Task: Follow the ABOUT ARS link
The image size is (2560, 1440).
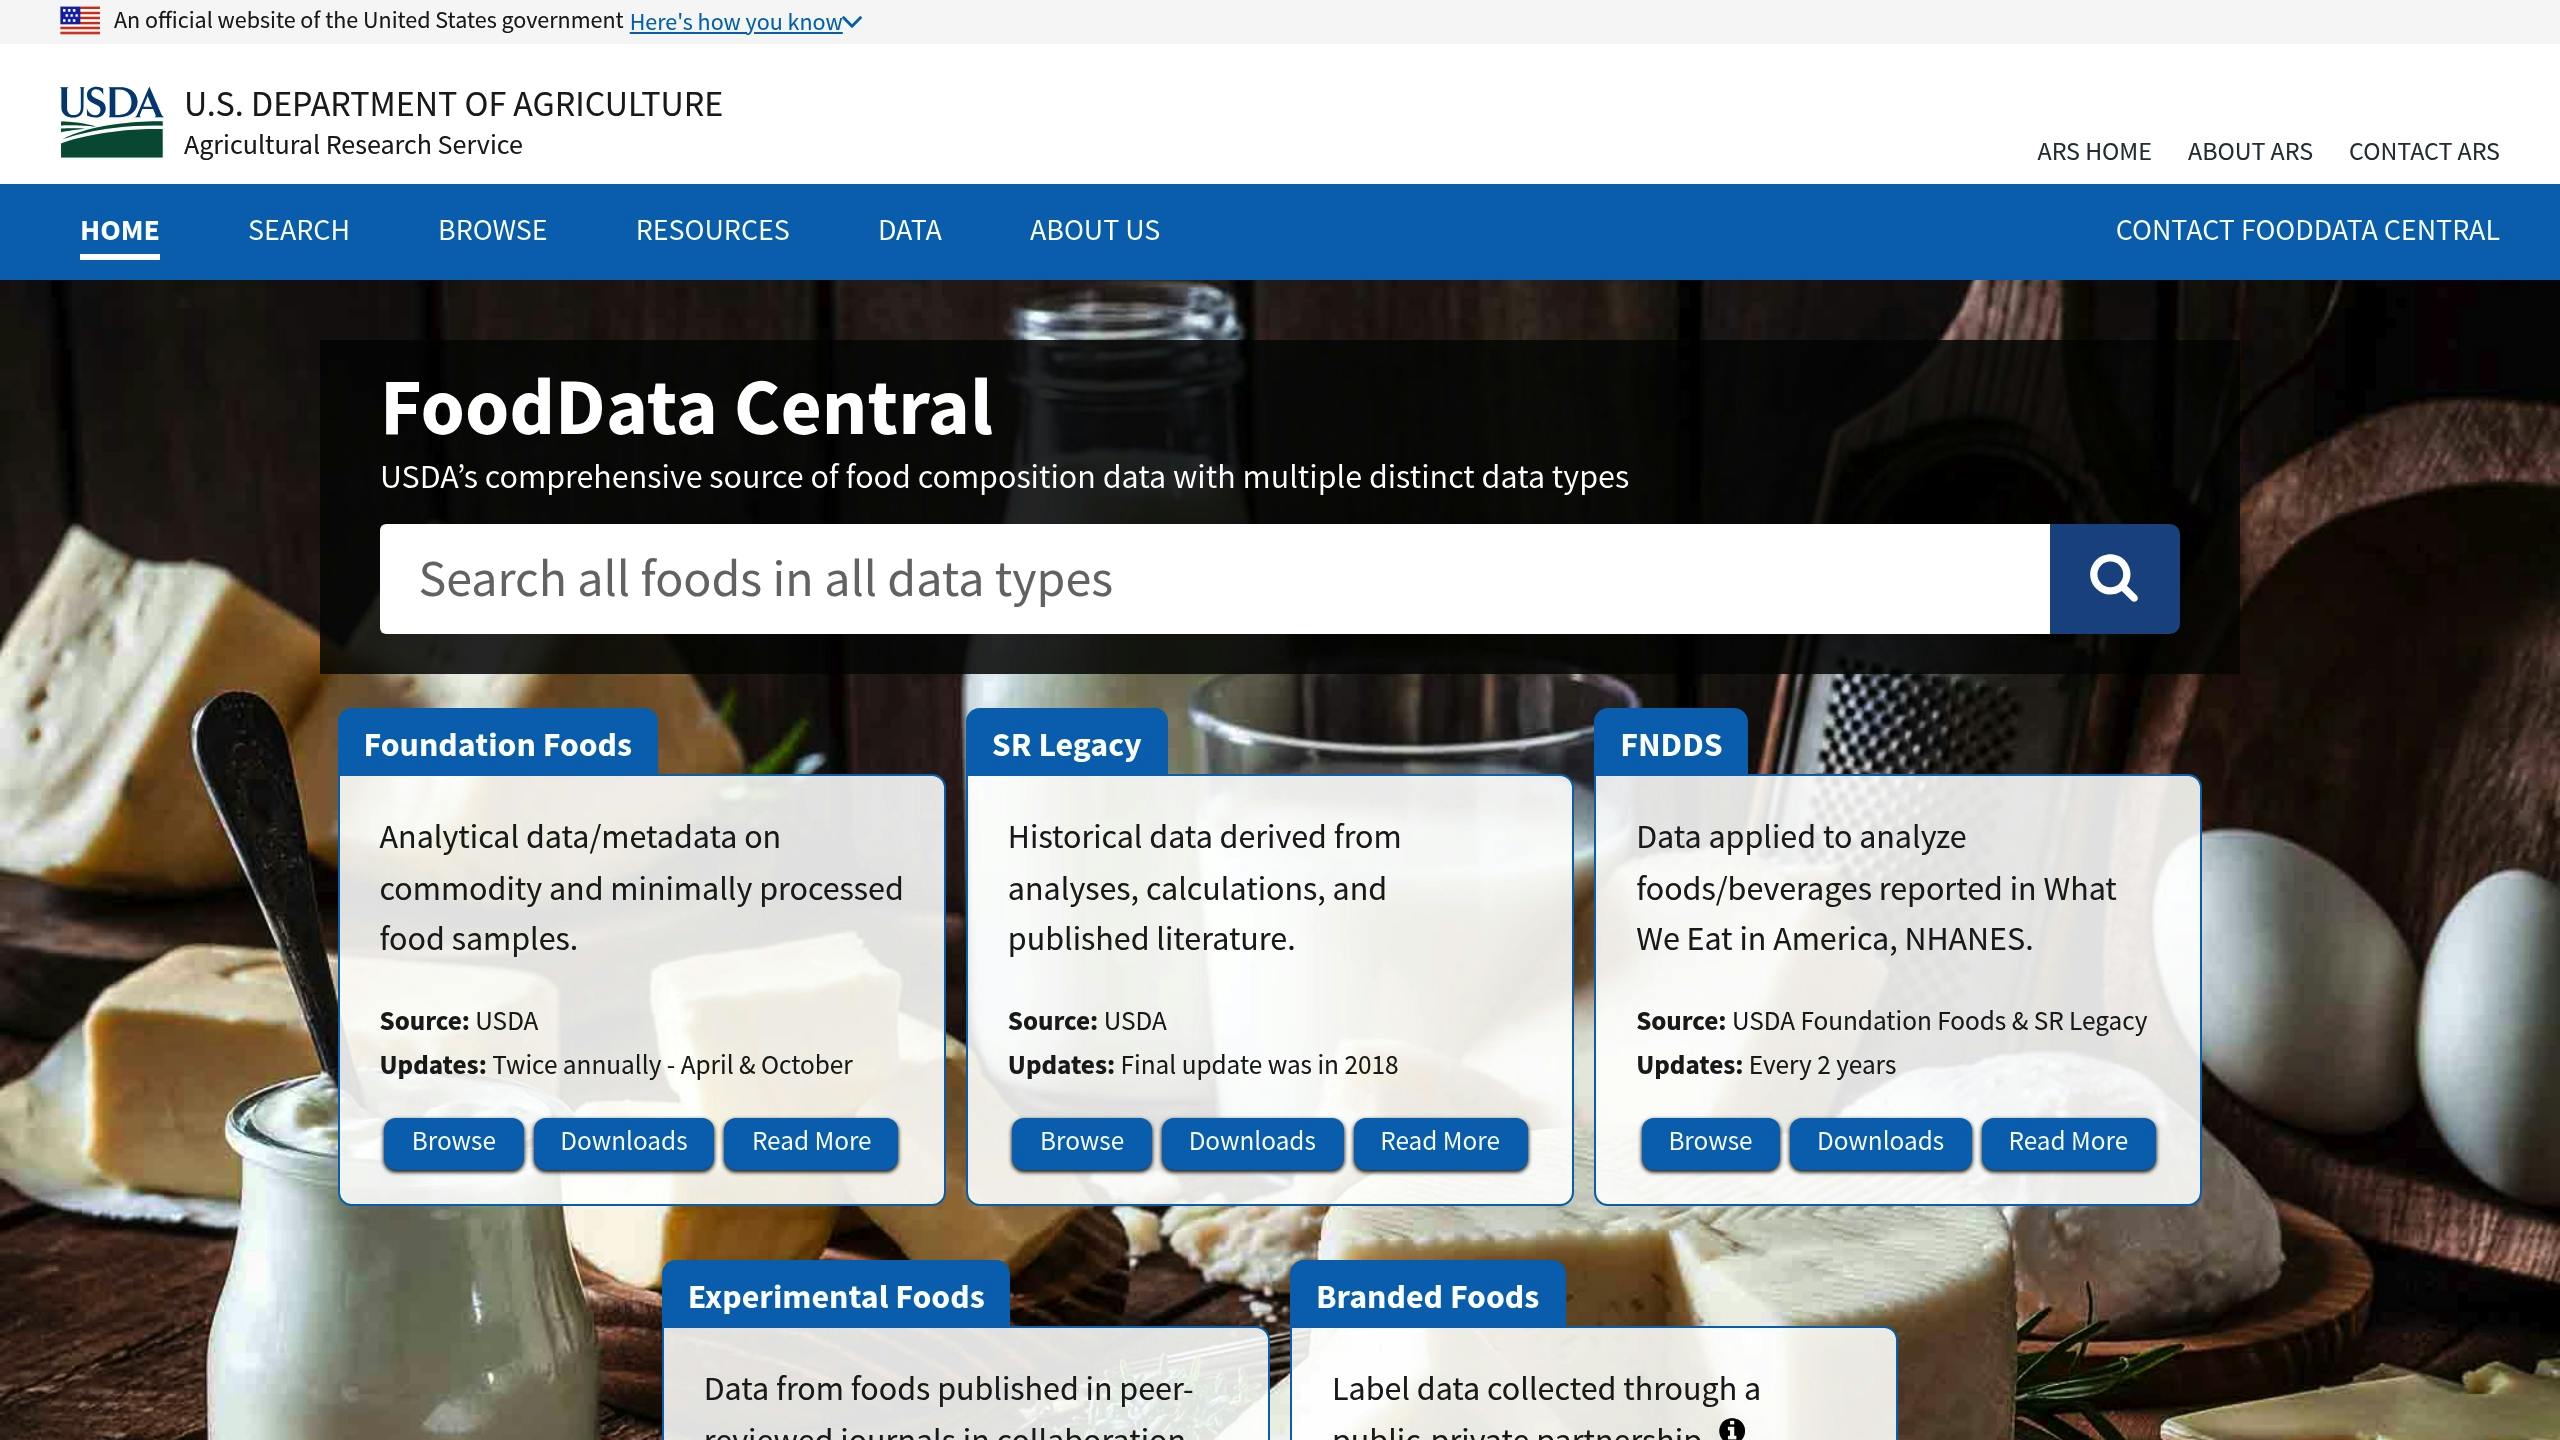Action: pyautogui.click(x=2250, y=152)
